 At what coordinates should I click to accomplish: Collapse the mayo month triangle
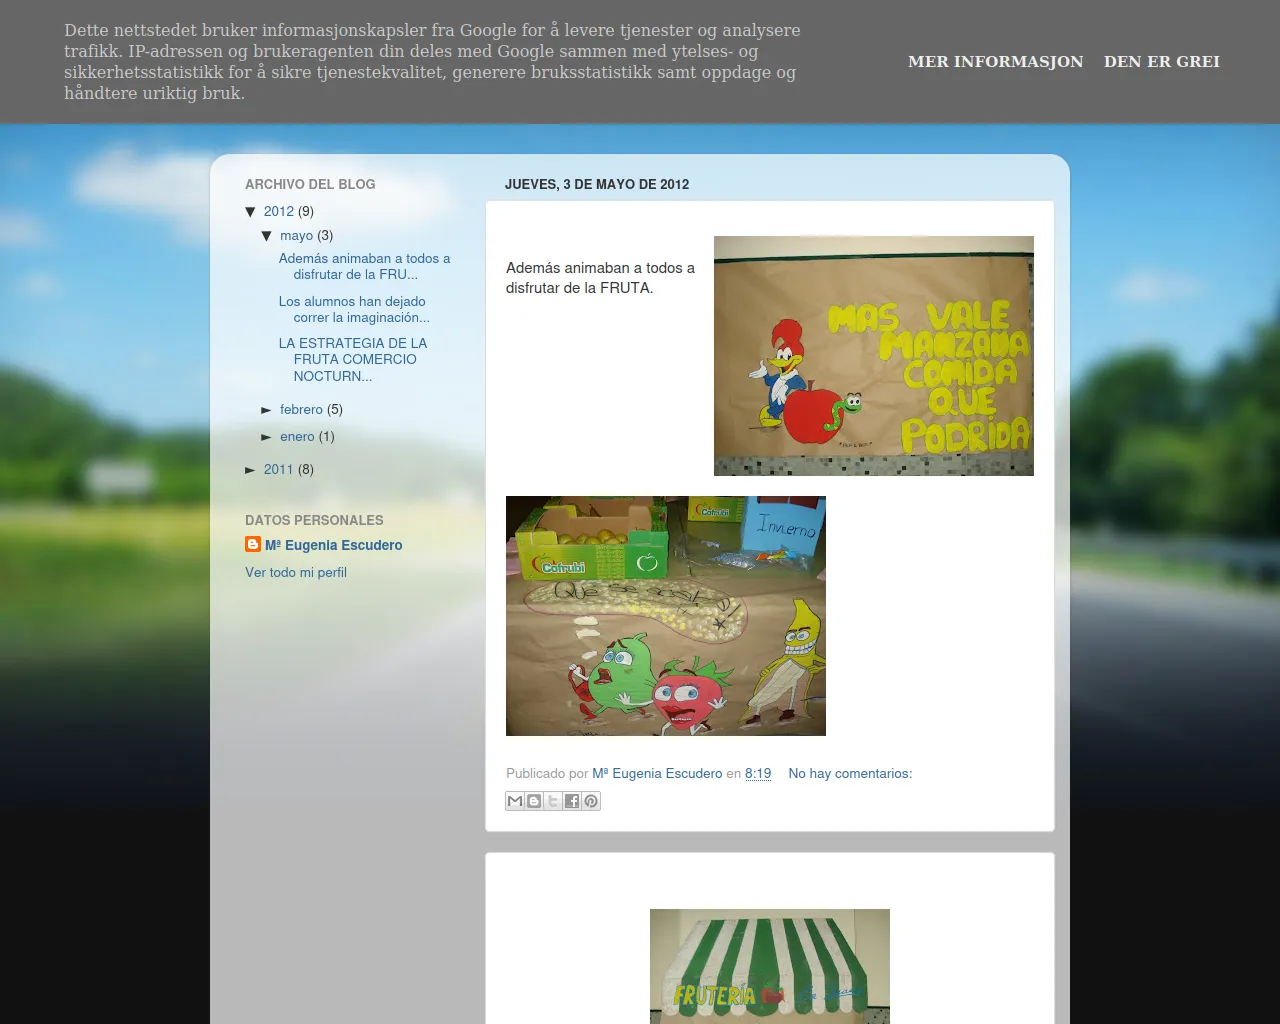[x=267, y=236]
